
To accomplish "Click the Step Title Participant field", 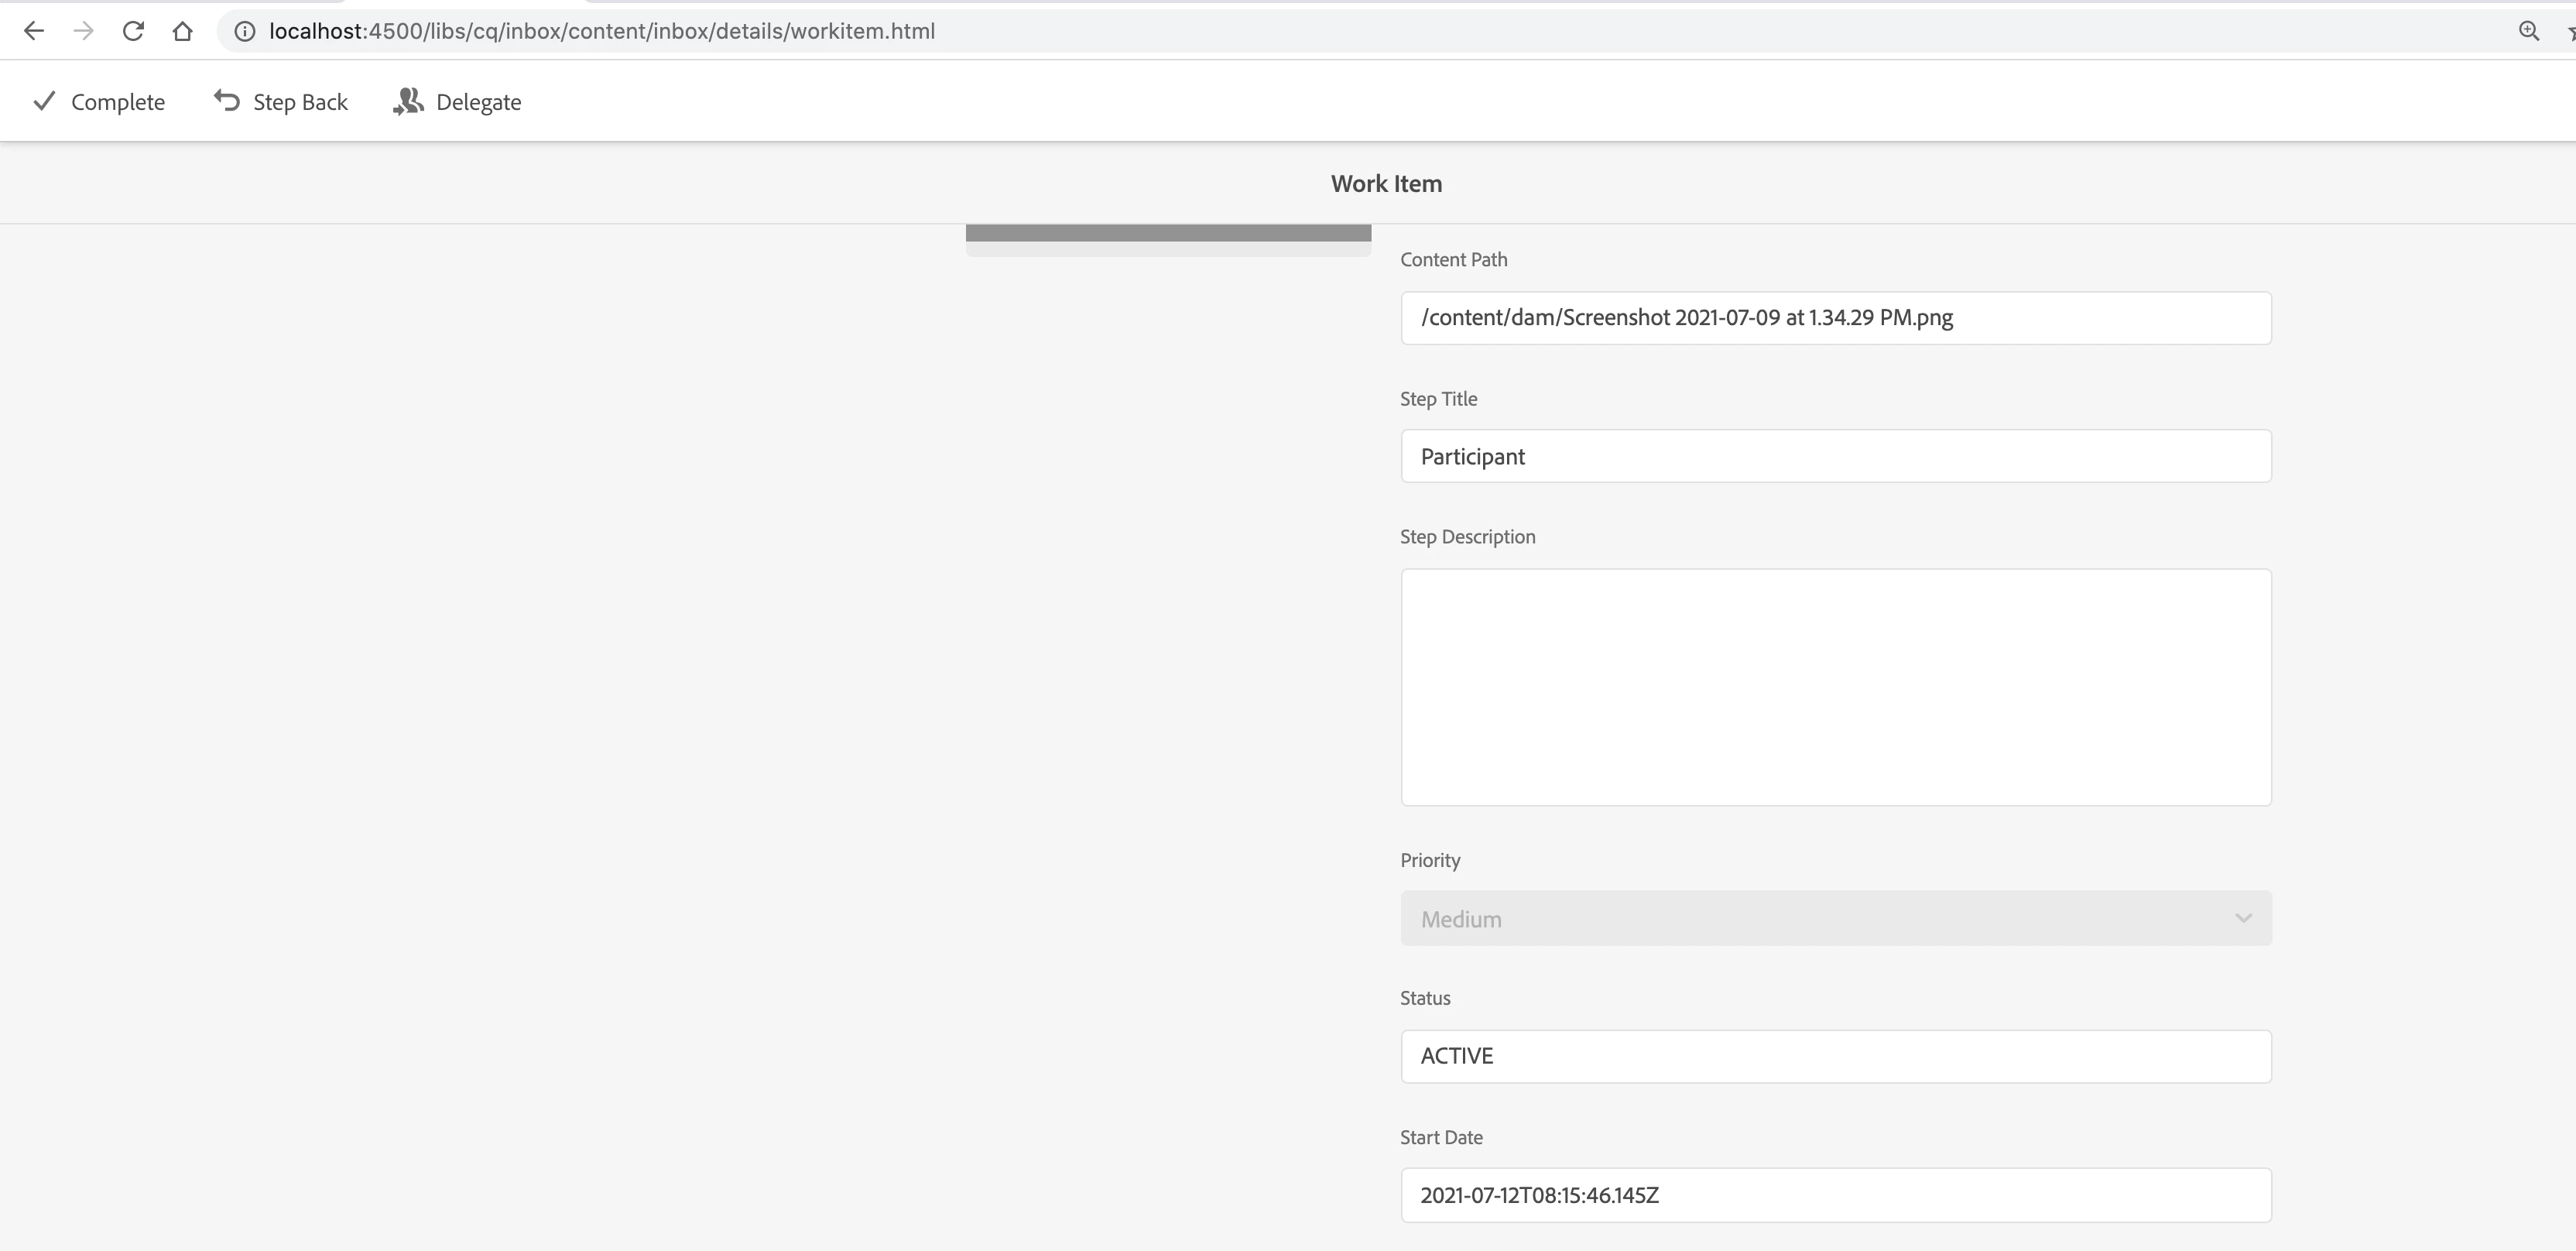I will point(1835,456).
